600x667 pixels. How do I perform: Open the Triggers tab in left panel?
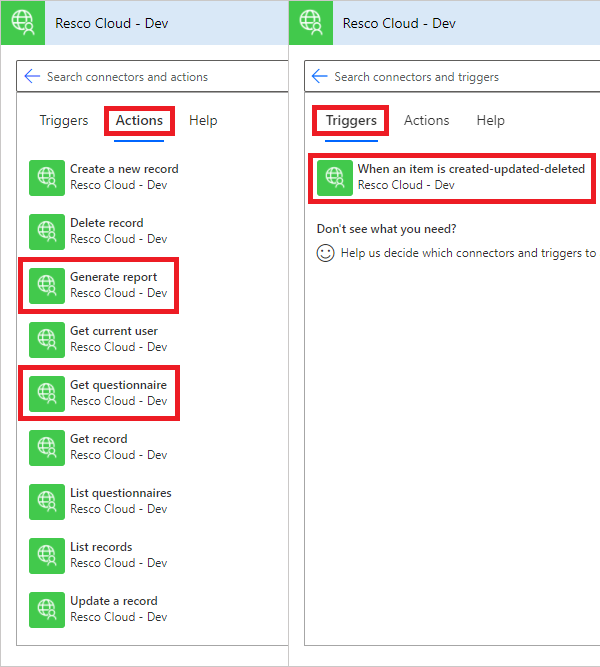(64, 121)
